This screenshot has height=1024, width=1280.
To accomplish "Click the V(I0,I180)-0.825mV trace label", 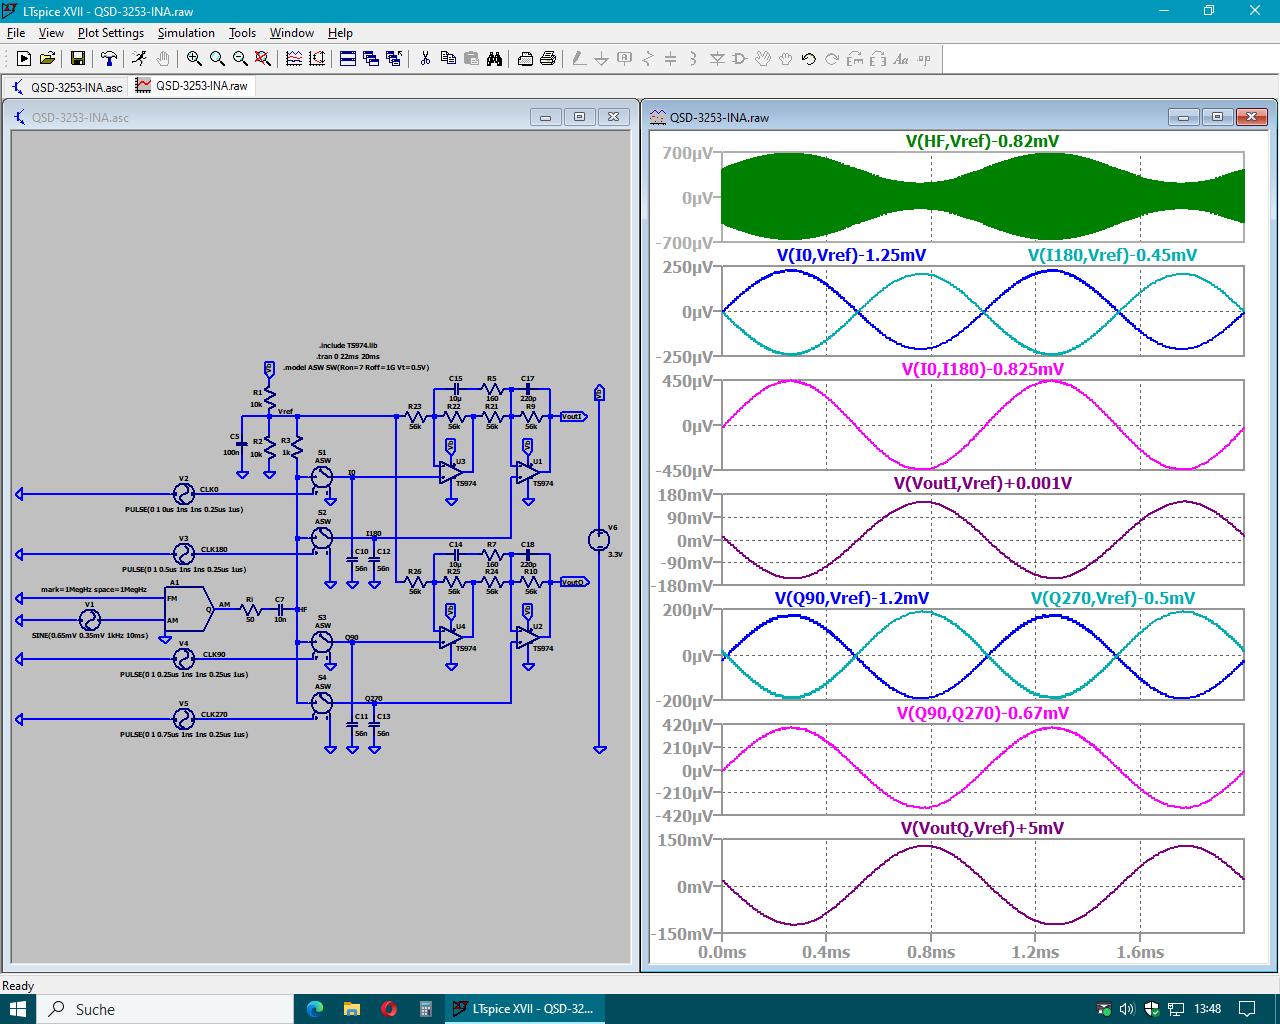I will tap(982, 369).
